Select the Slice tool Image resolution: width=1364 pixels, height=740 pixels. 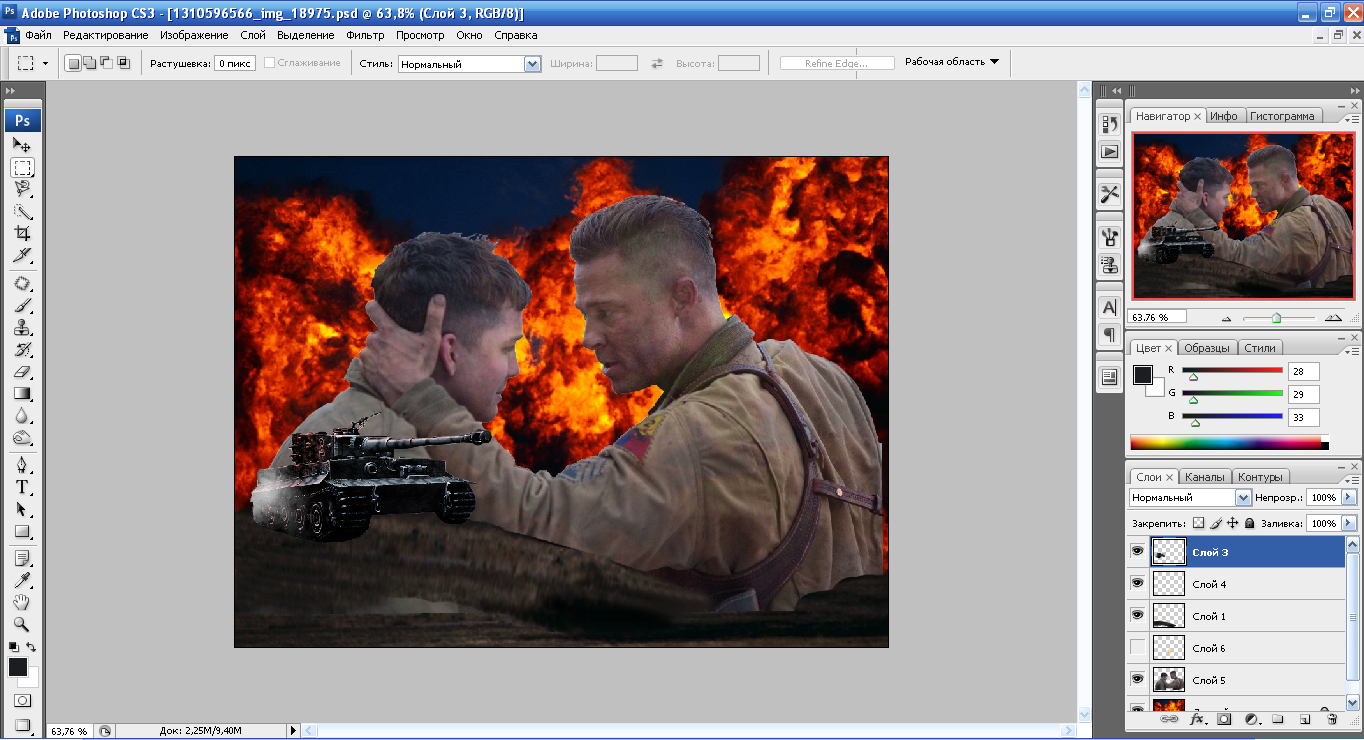tap(22, 255)
